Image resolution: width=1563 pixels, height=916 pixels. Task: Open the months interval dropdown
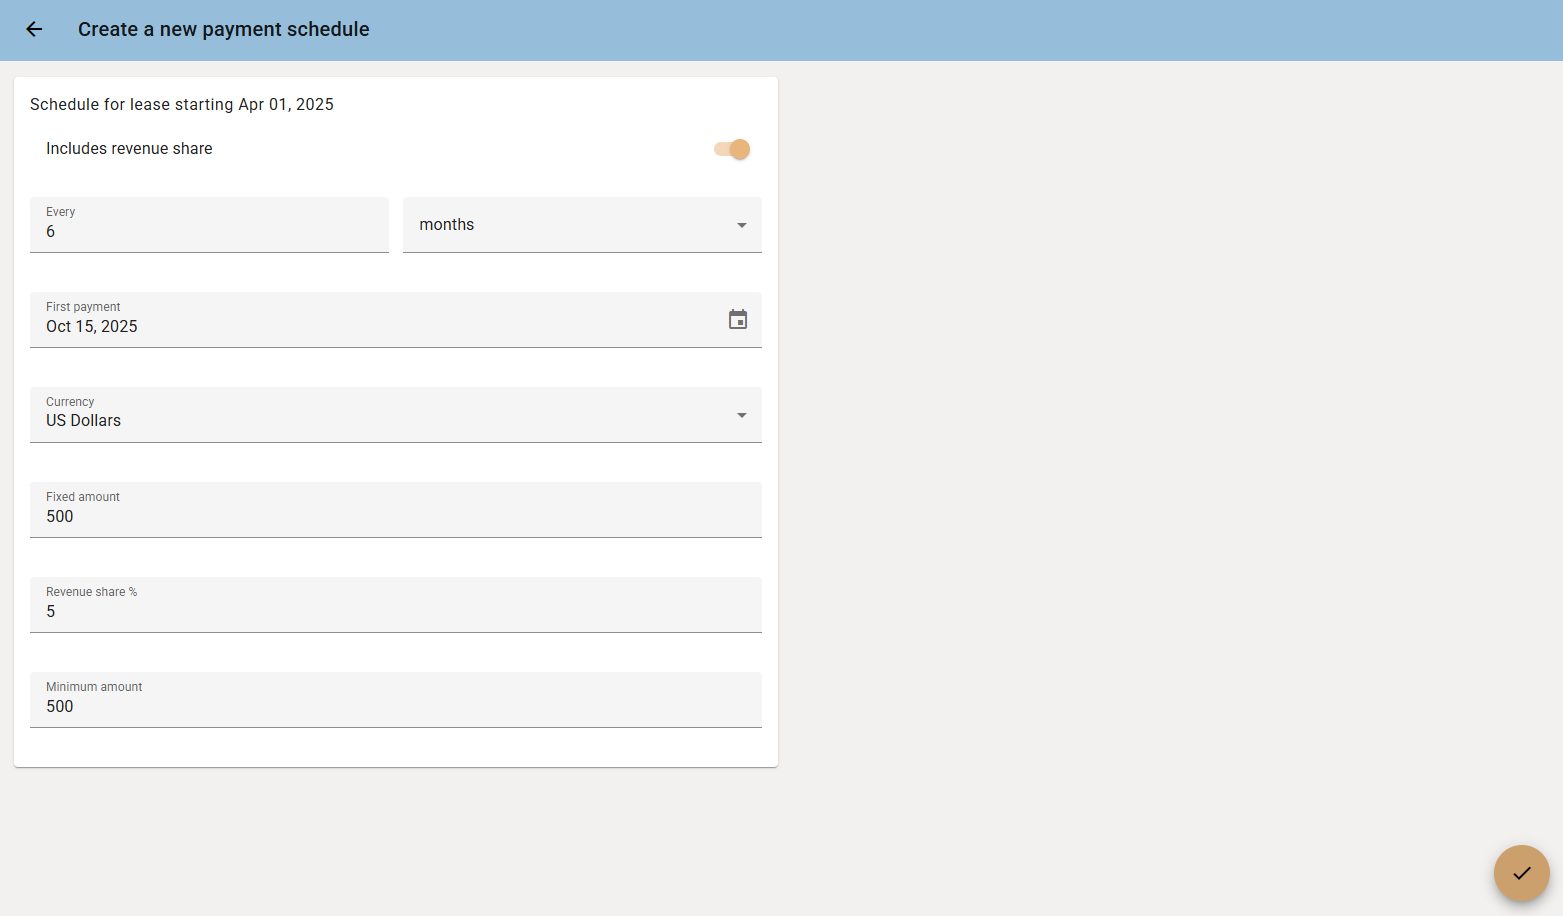582,225
